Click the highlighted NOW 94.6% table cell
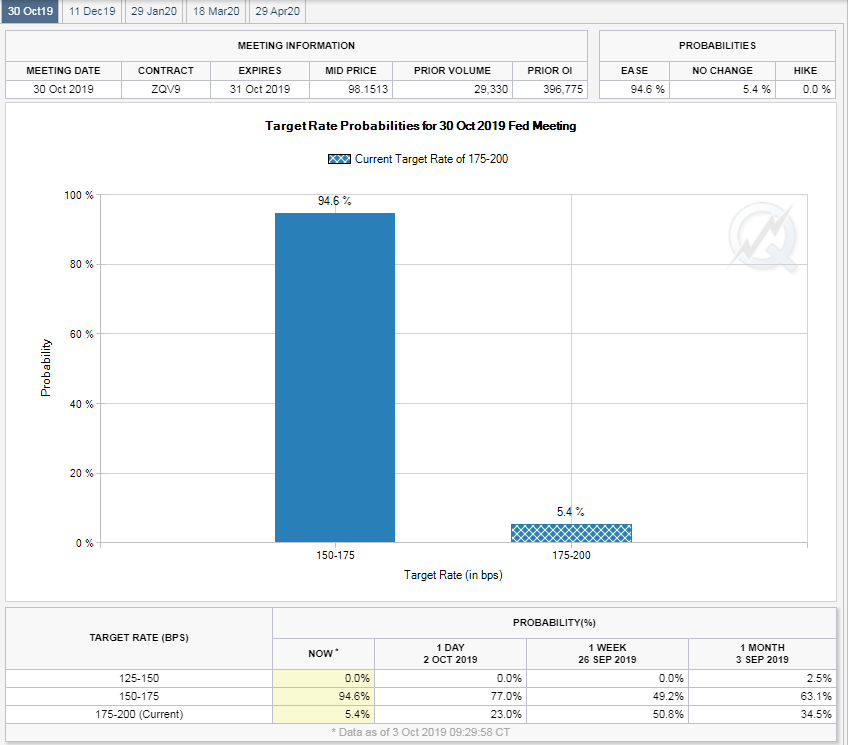This screenshot has height=745, width=848. click(323, 696)
